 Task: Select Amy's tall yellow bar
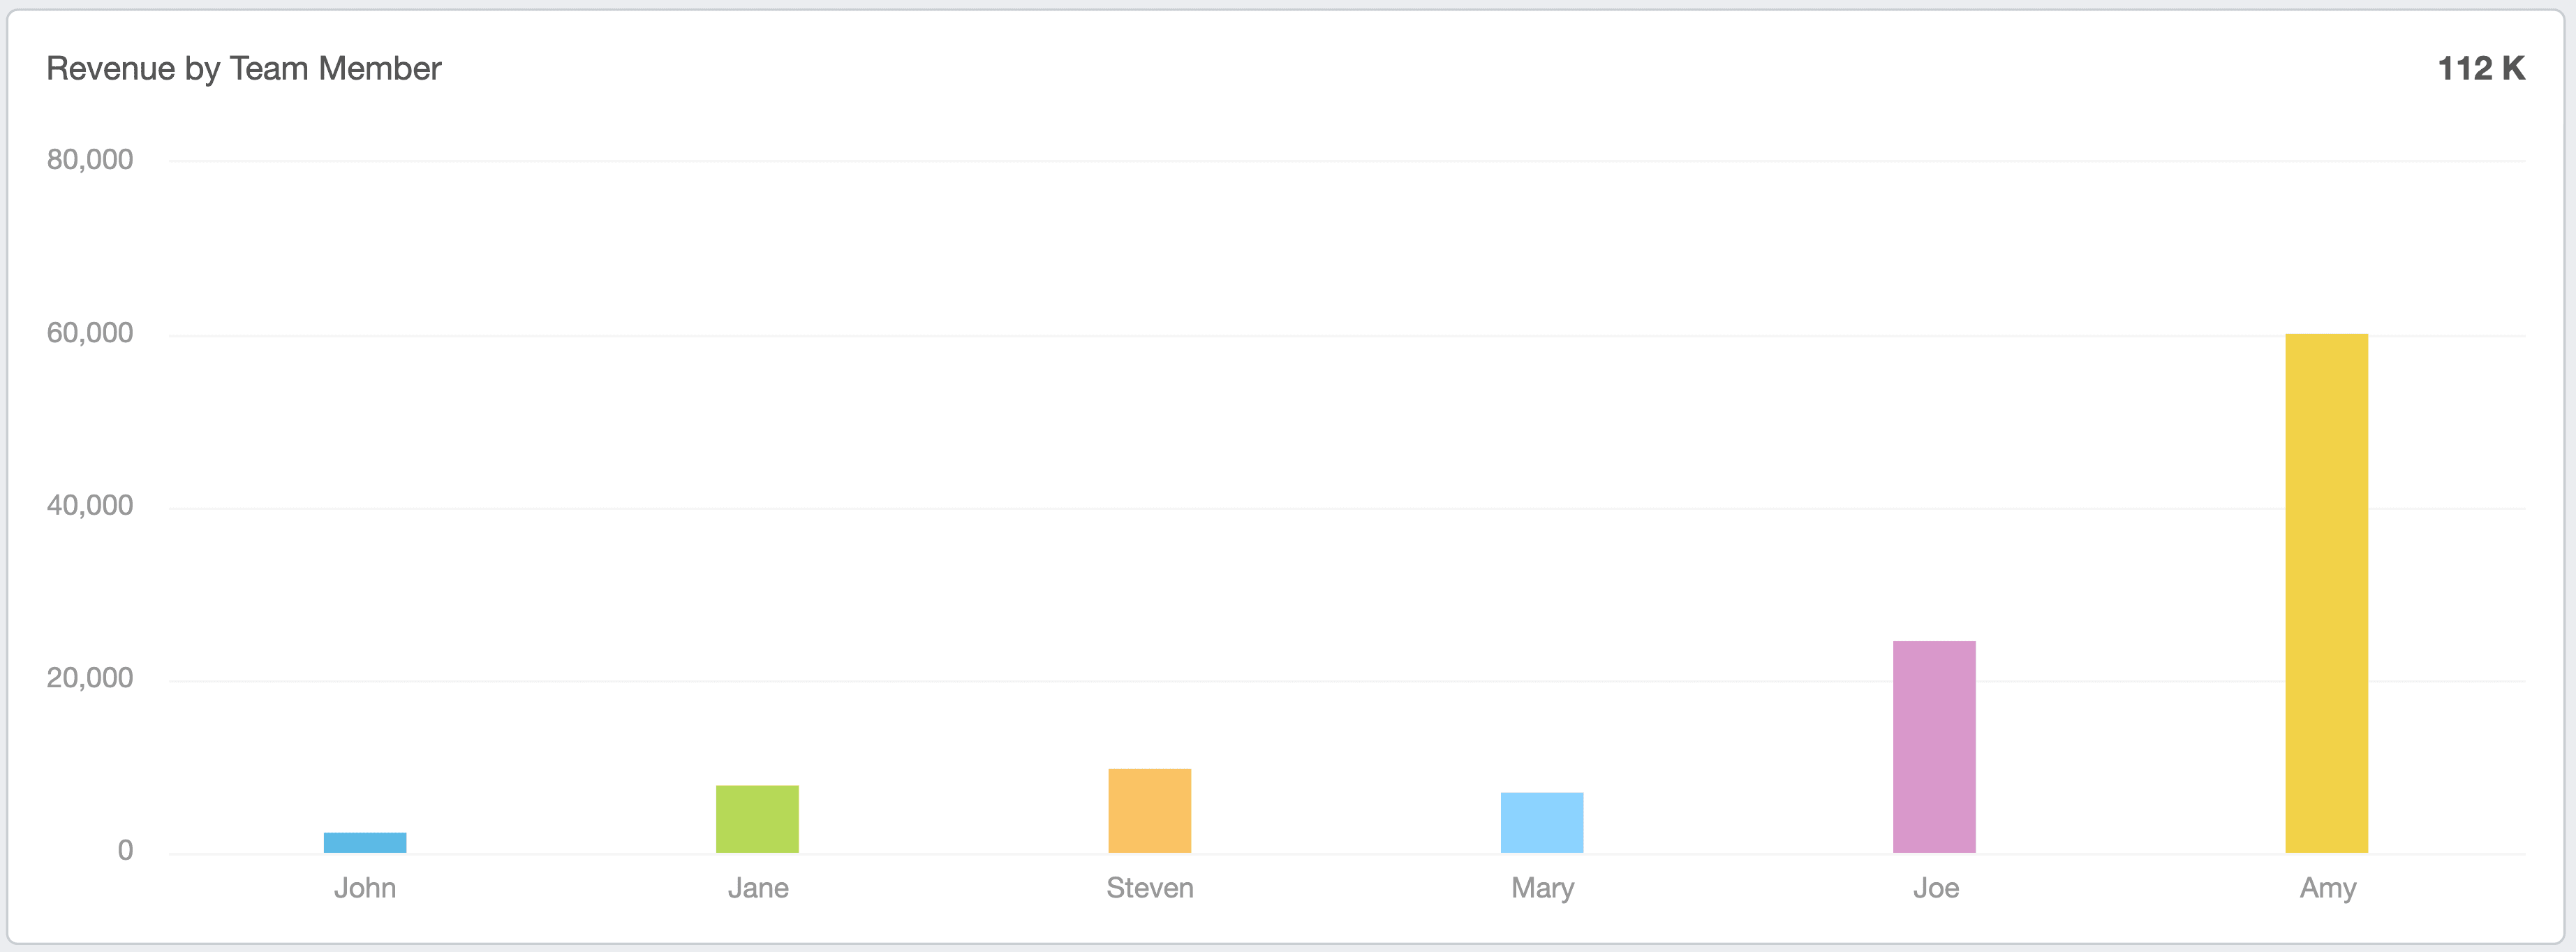2326,593
